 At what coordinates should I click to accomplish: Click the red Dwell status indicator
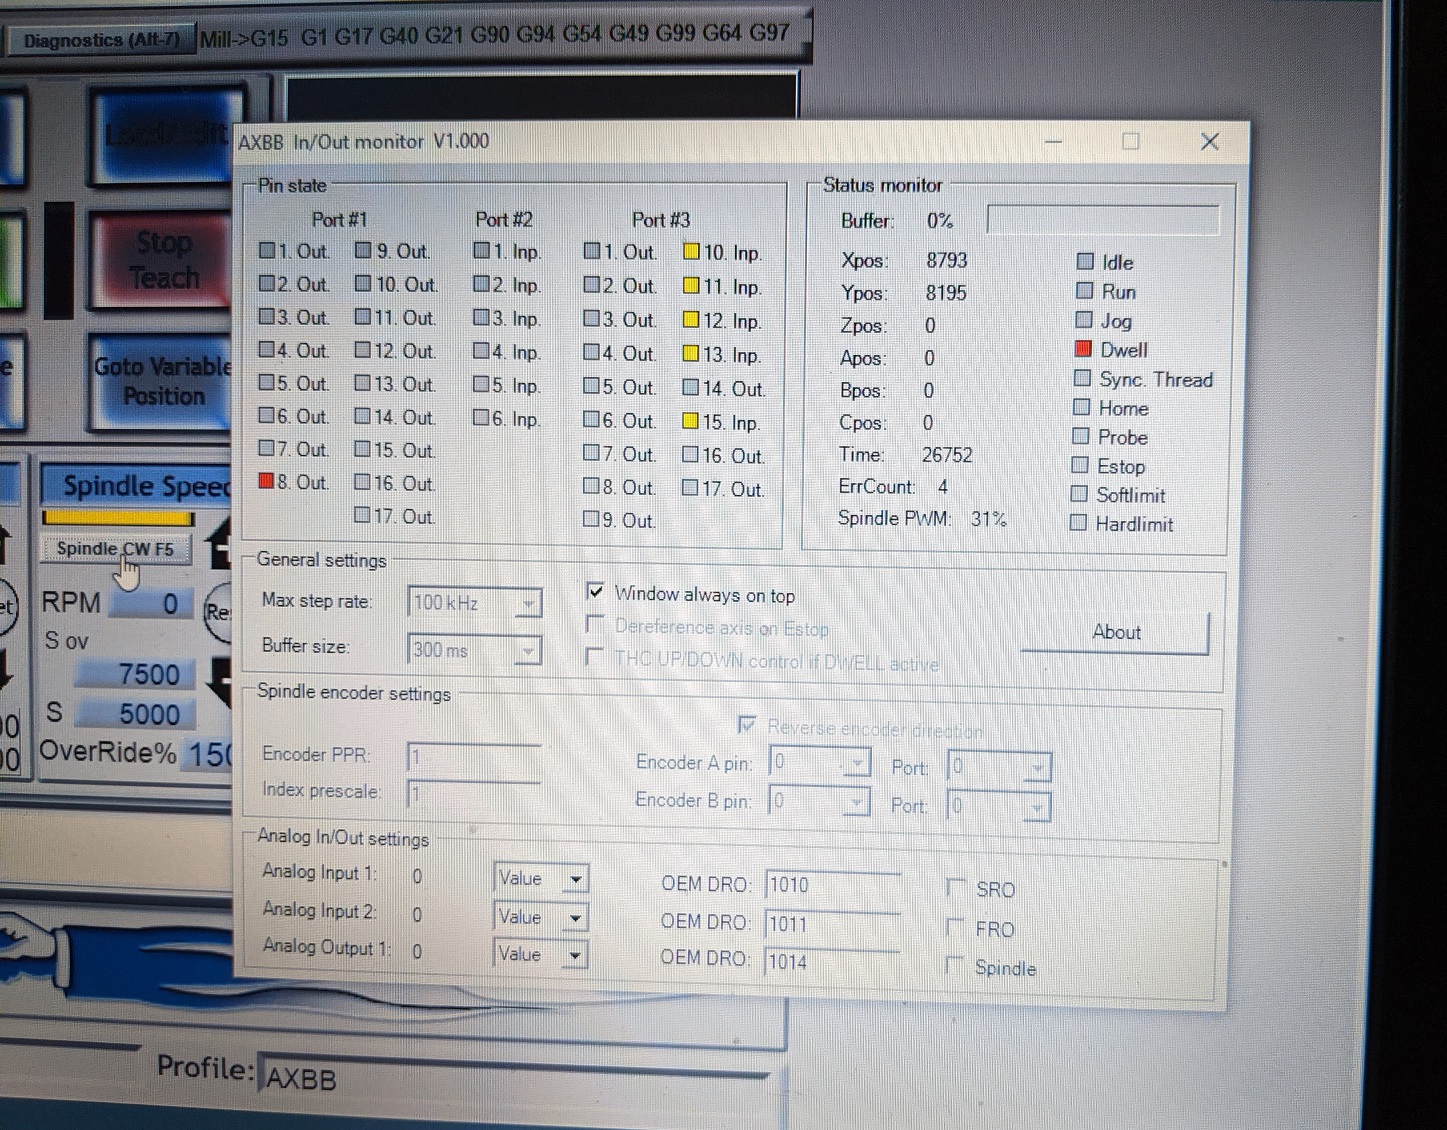coord(1082,349)
